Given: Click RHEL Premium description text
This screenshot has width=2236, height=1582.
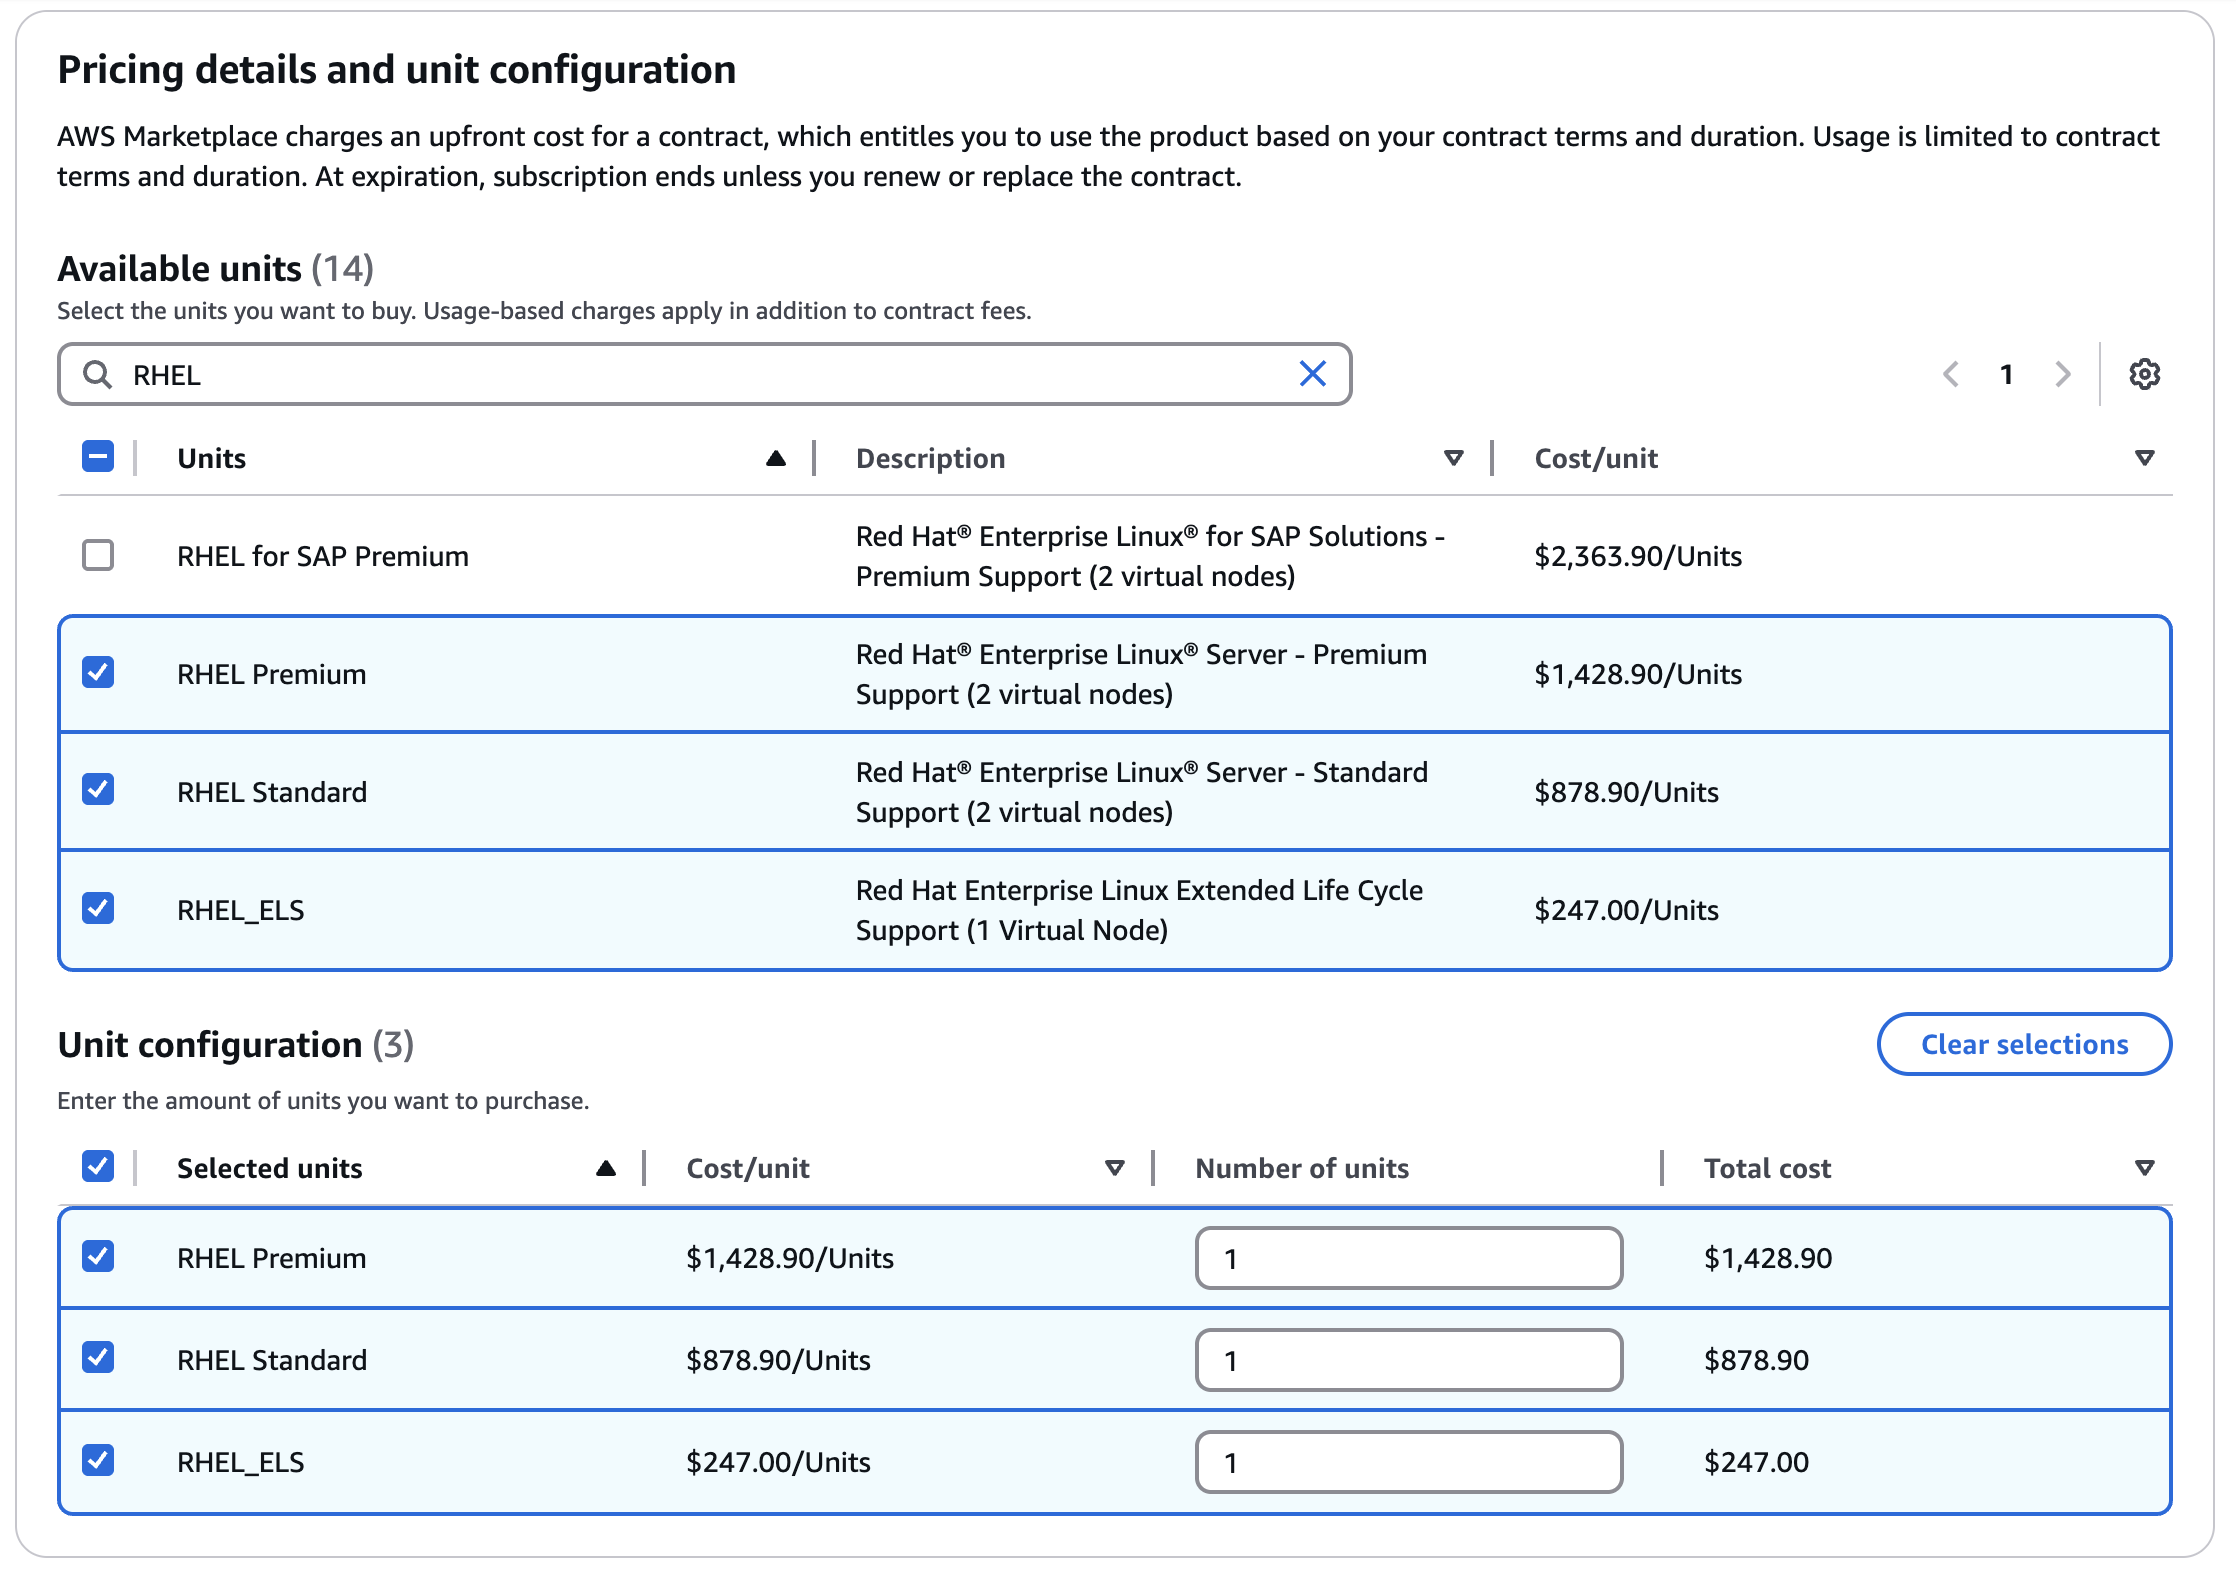Looking at the screenshot, I should coord(1141,674).
